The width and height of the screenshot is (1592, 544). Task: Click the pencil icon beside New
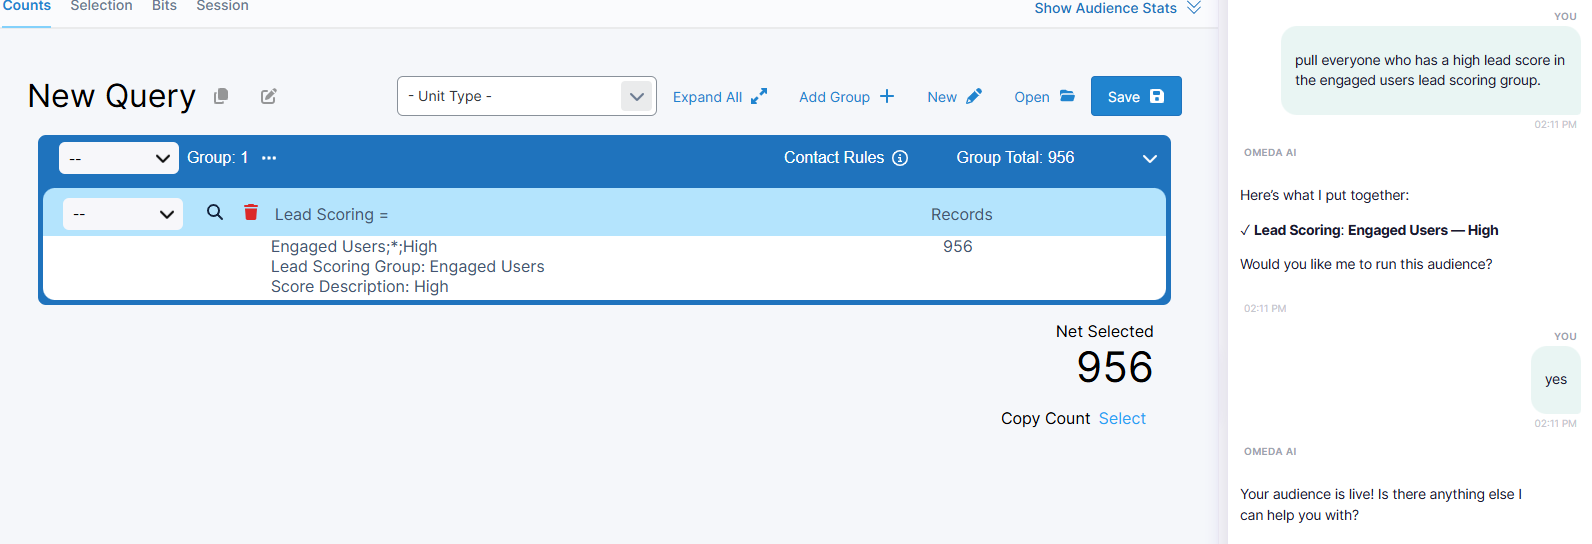pos(974,96)
